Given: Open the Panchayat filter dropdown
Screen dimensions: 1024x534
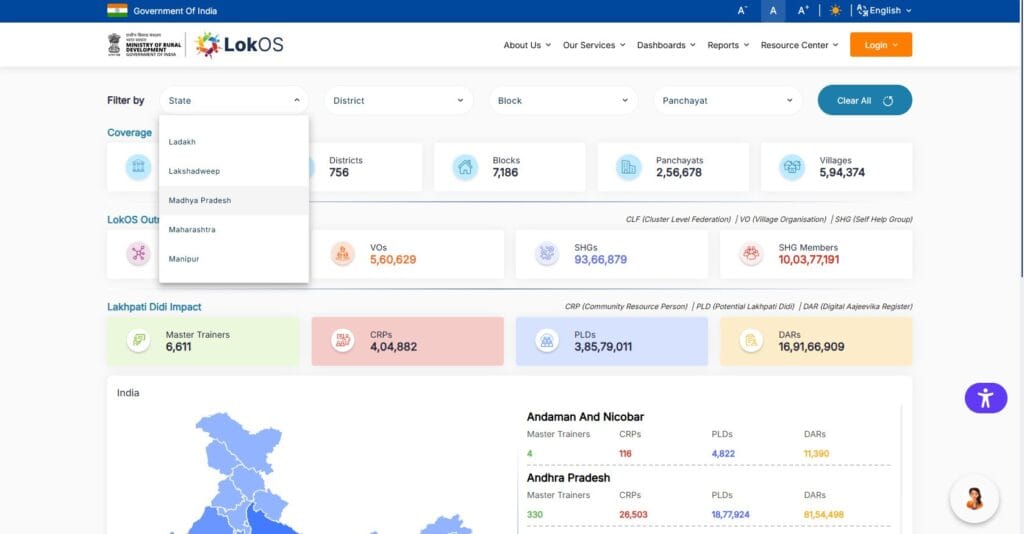Looking at the screenshot, I should [728, 101].
